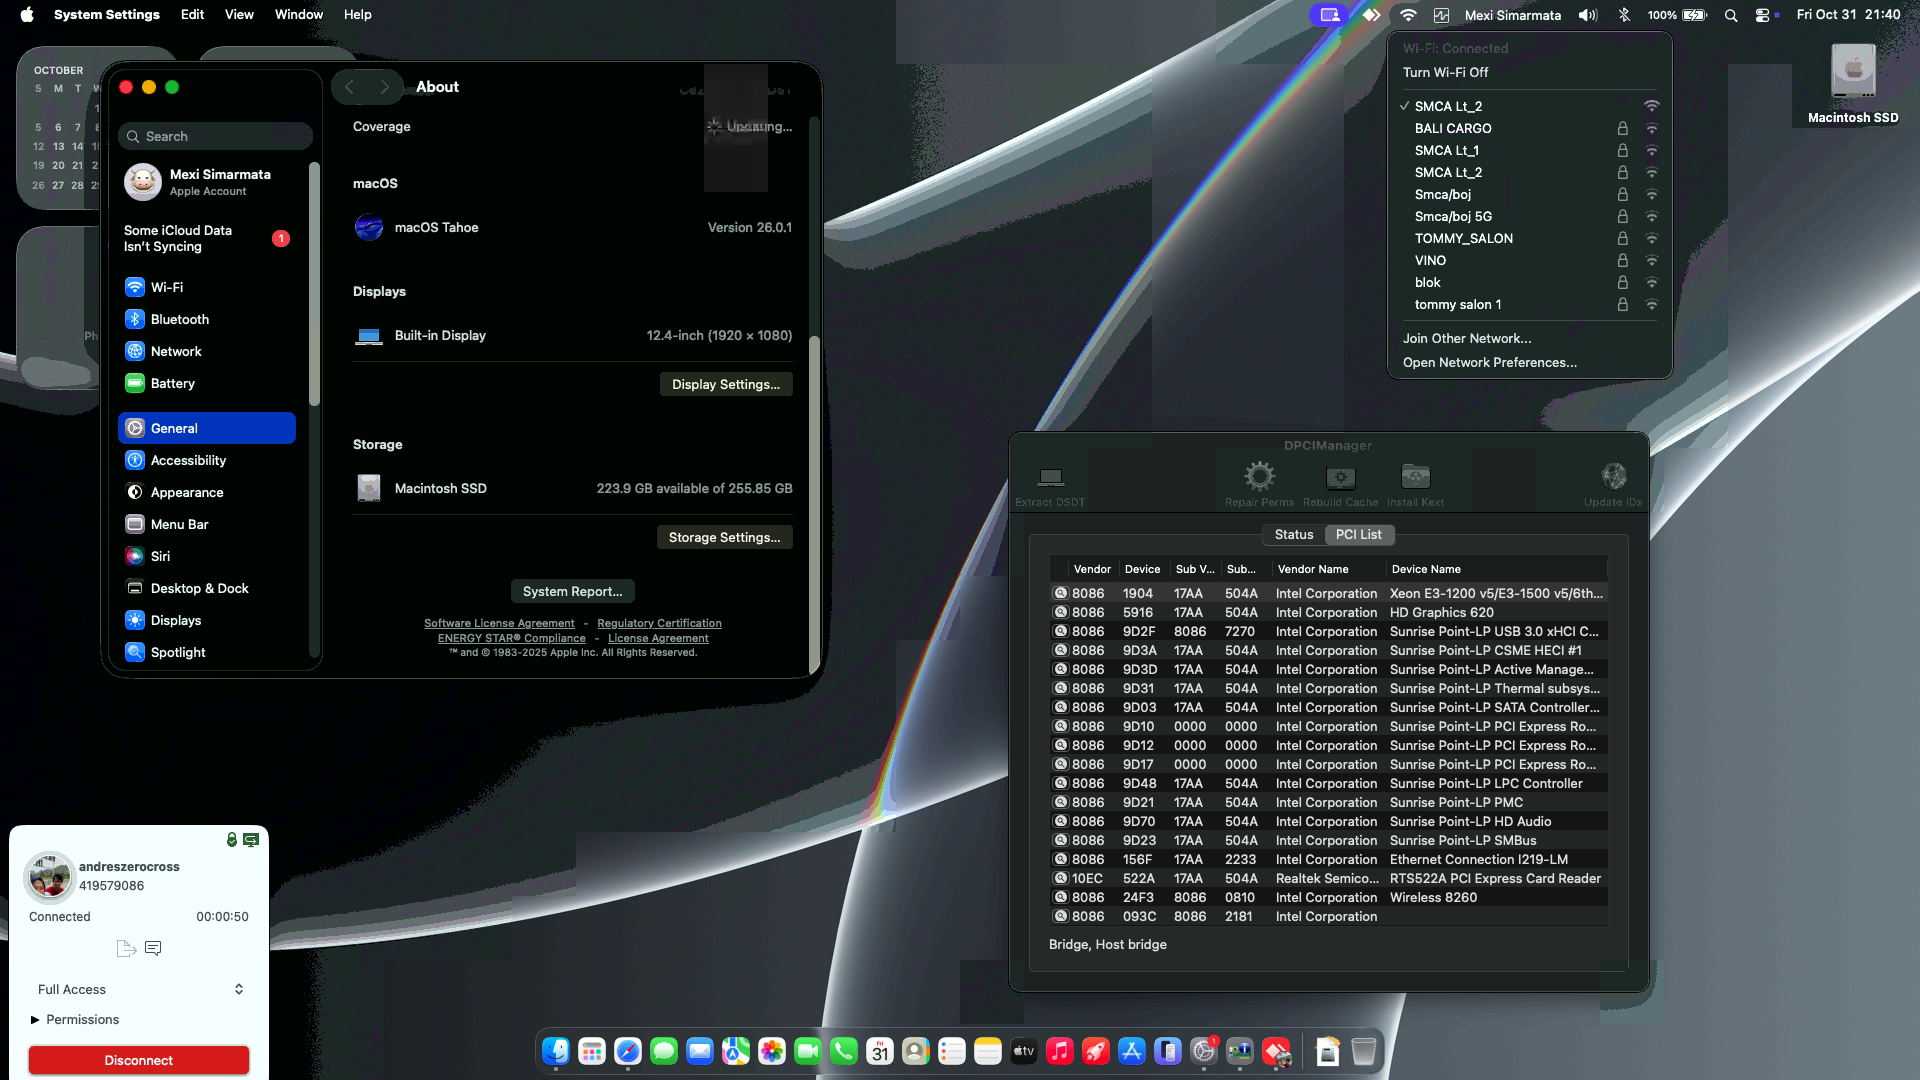This screenshot has height=1080, width=1920.
Task: Open Apple TV in the Dock
Action: coord(1024,1051)
